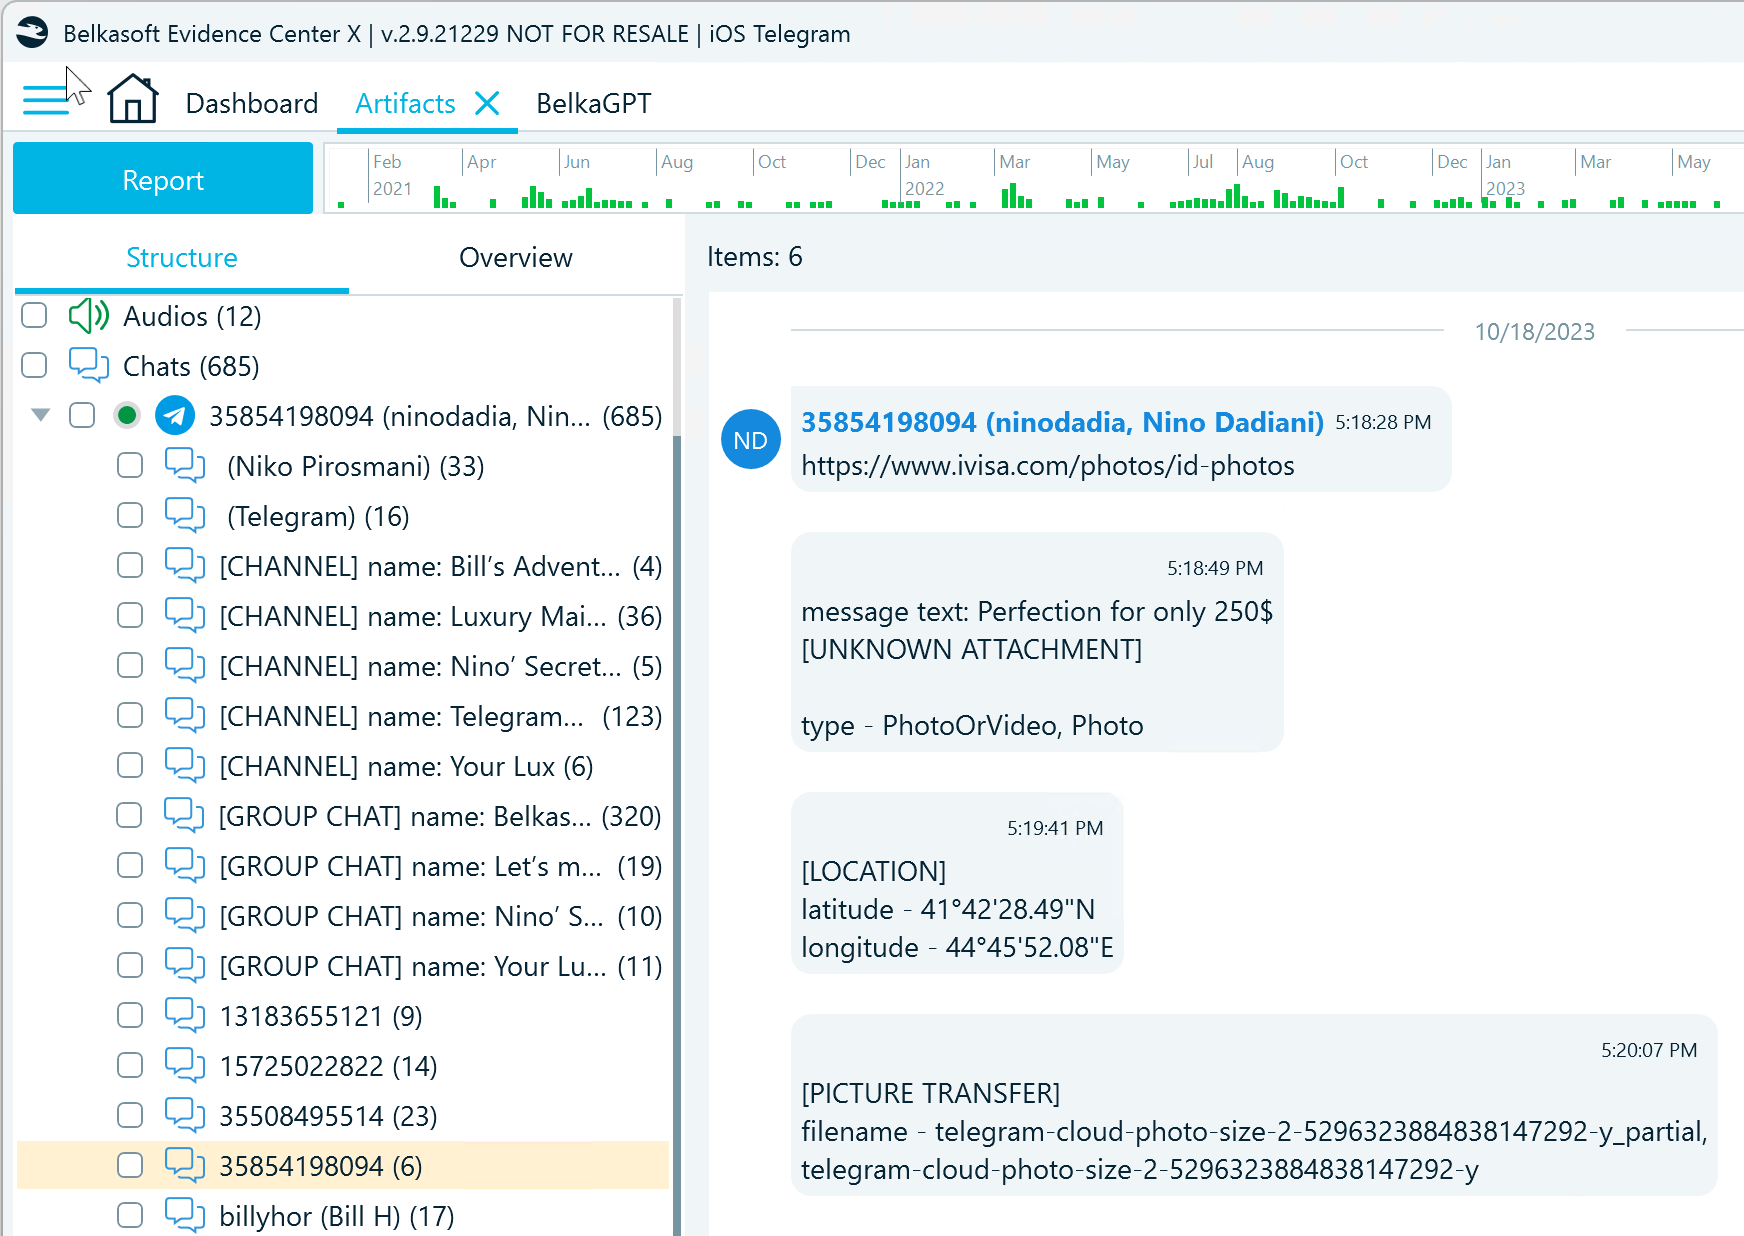Viewport: 1744px width, 1236px height.
Task: Click the Telegram app icon in tree
Action: click(175, 416)
